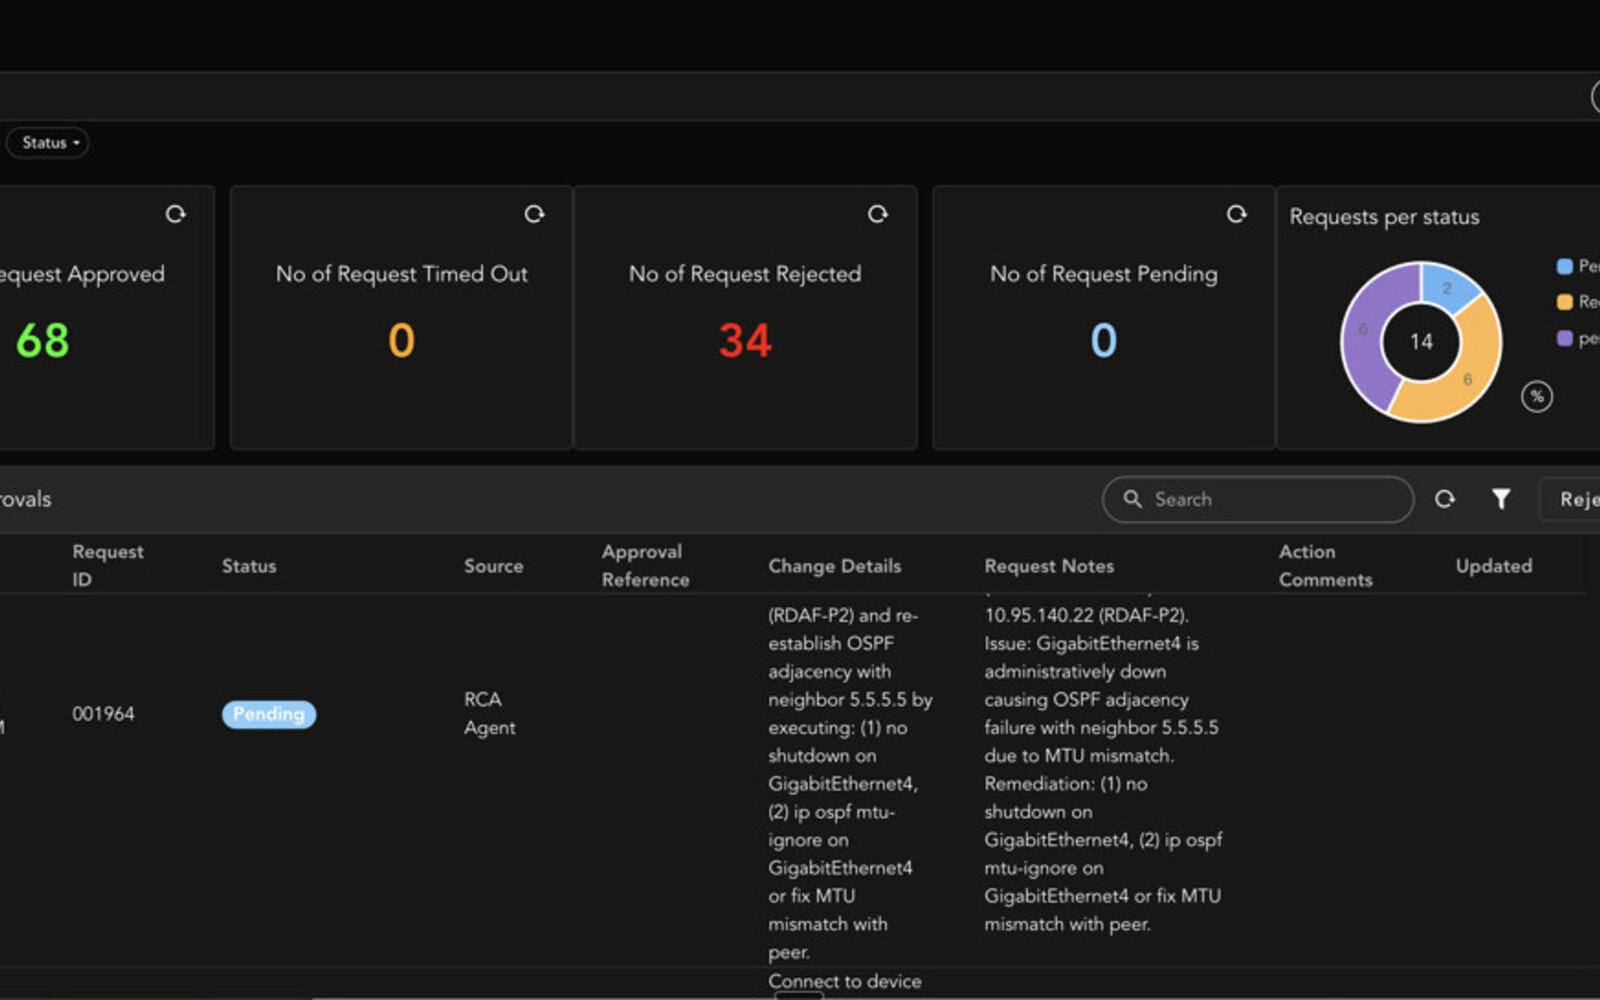Viewport: 1600px width, 1000px height.
Task: Click the 68 approved count
Action: click(43, 341)
